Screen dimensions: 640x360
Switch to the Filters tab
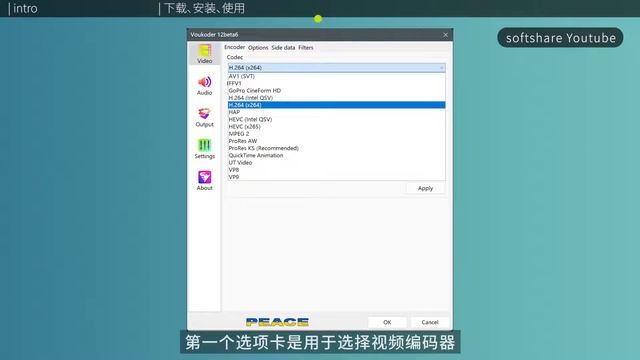pyautogui.click(x=306, y=48)
